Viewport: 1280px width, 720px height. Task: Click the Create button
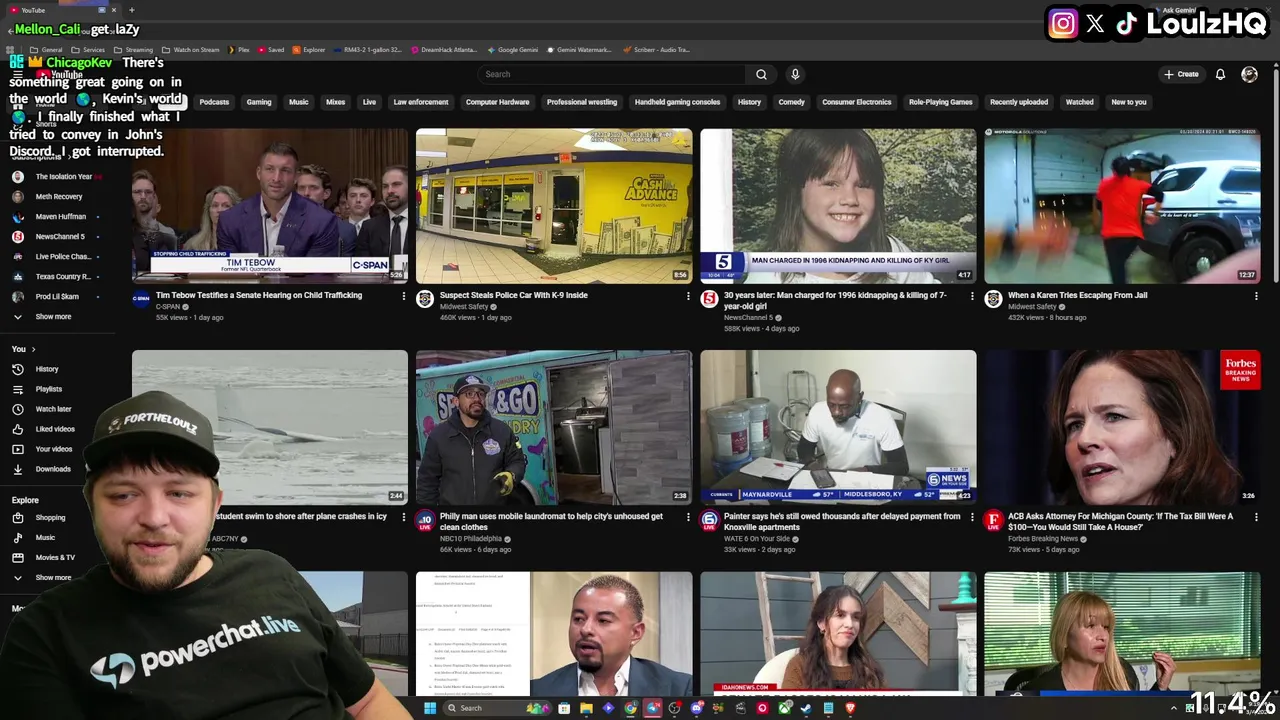coord(1181,74)
